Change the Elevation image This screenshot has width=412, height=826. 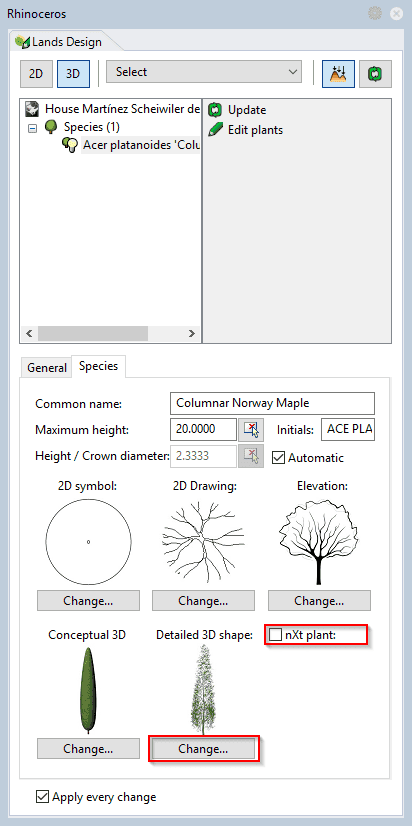319,601
